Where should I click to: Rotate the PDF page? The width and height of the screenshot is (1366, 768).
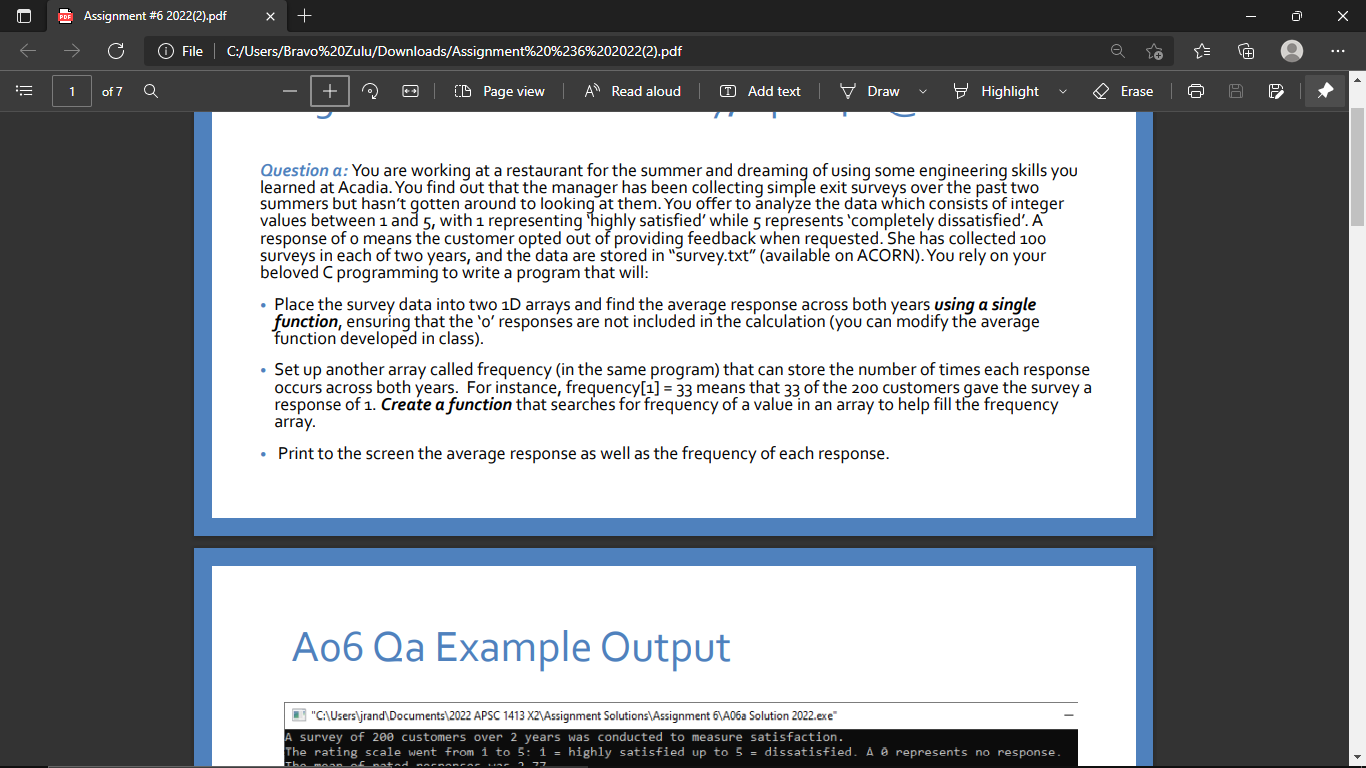(x=369, y=91)
